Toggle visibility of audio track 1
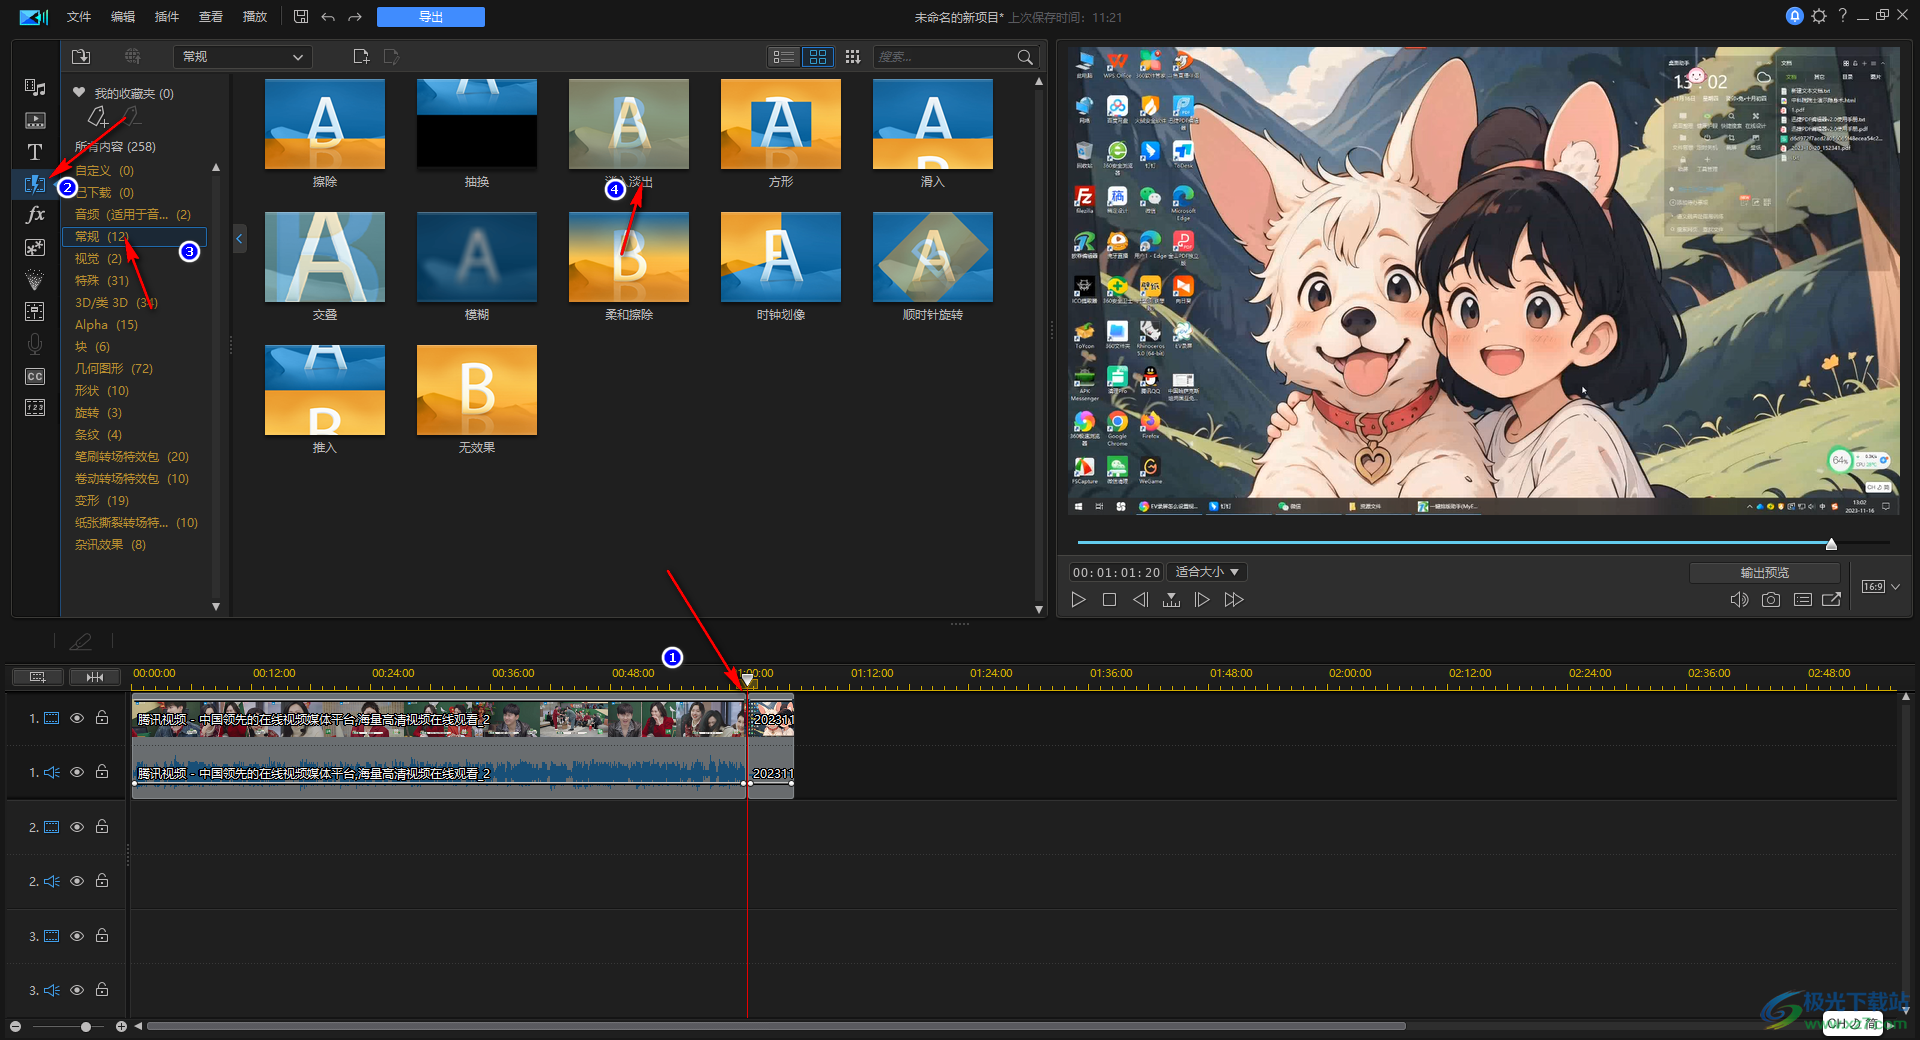The height and width of the screenshot is (1040, 1920). (x=77, y=772)
